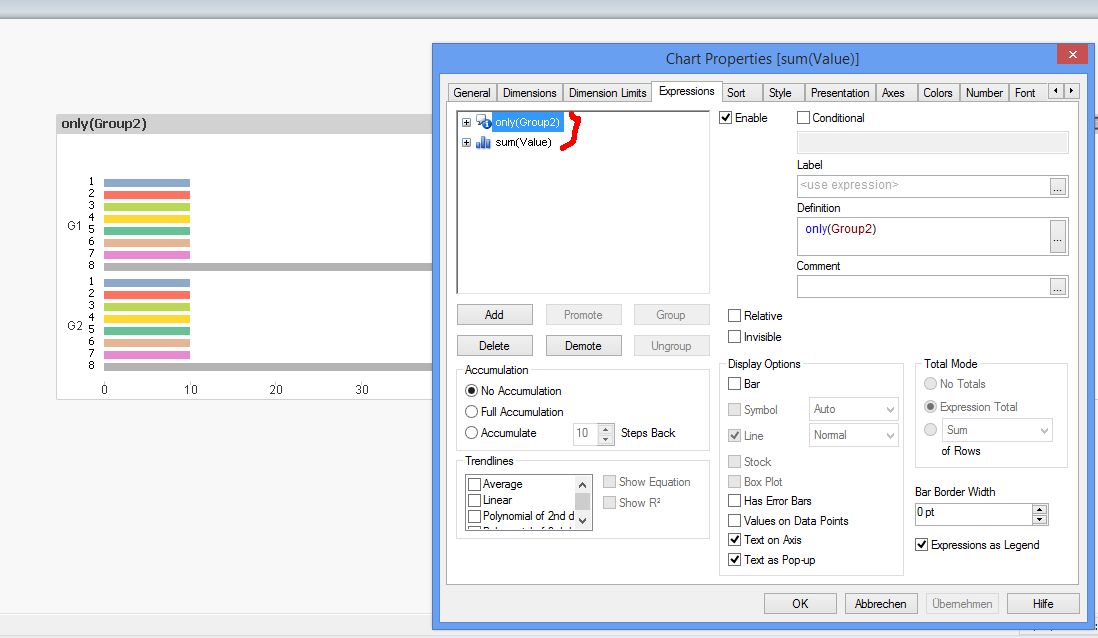The height and width of the screenshot is (638, 1098).
Task: Open Definition expression editor ellipsis button
Action: click(x=1057, y=237)
